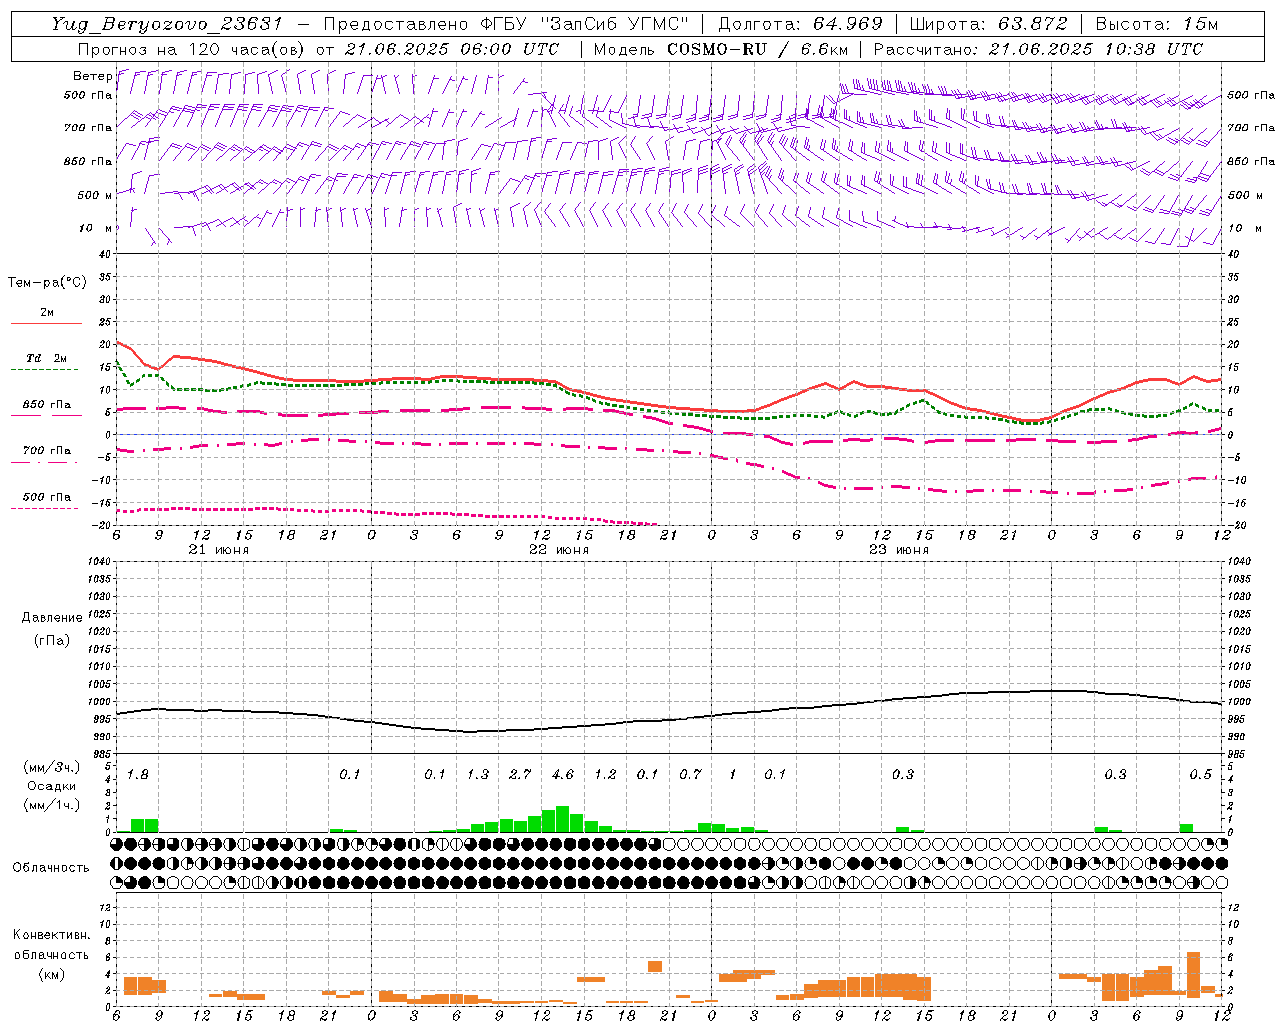Click the 1.3 precipitation total value
This screenshot has width=1280, height=1024.
coord(478,774)
